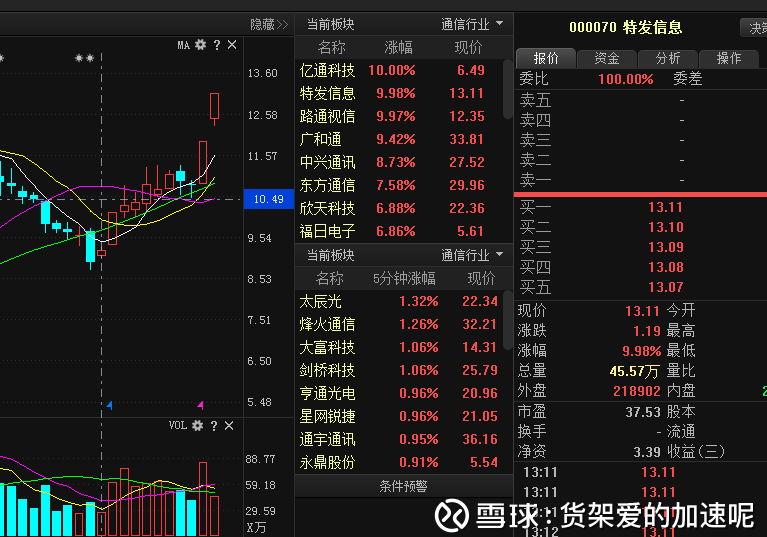Select 特发信息 row in sector list
The image size is (767, 537).
point(399,93)
